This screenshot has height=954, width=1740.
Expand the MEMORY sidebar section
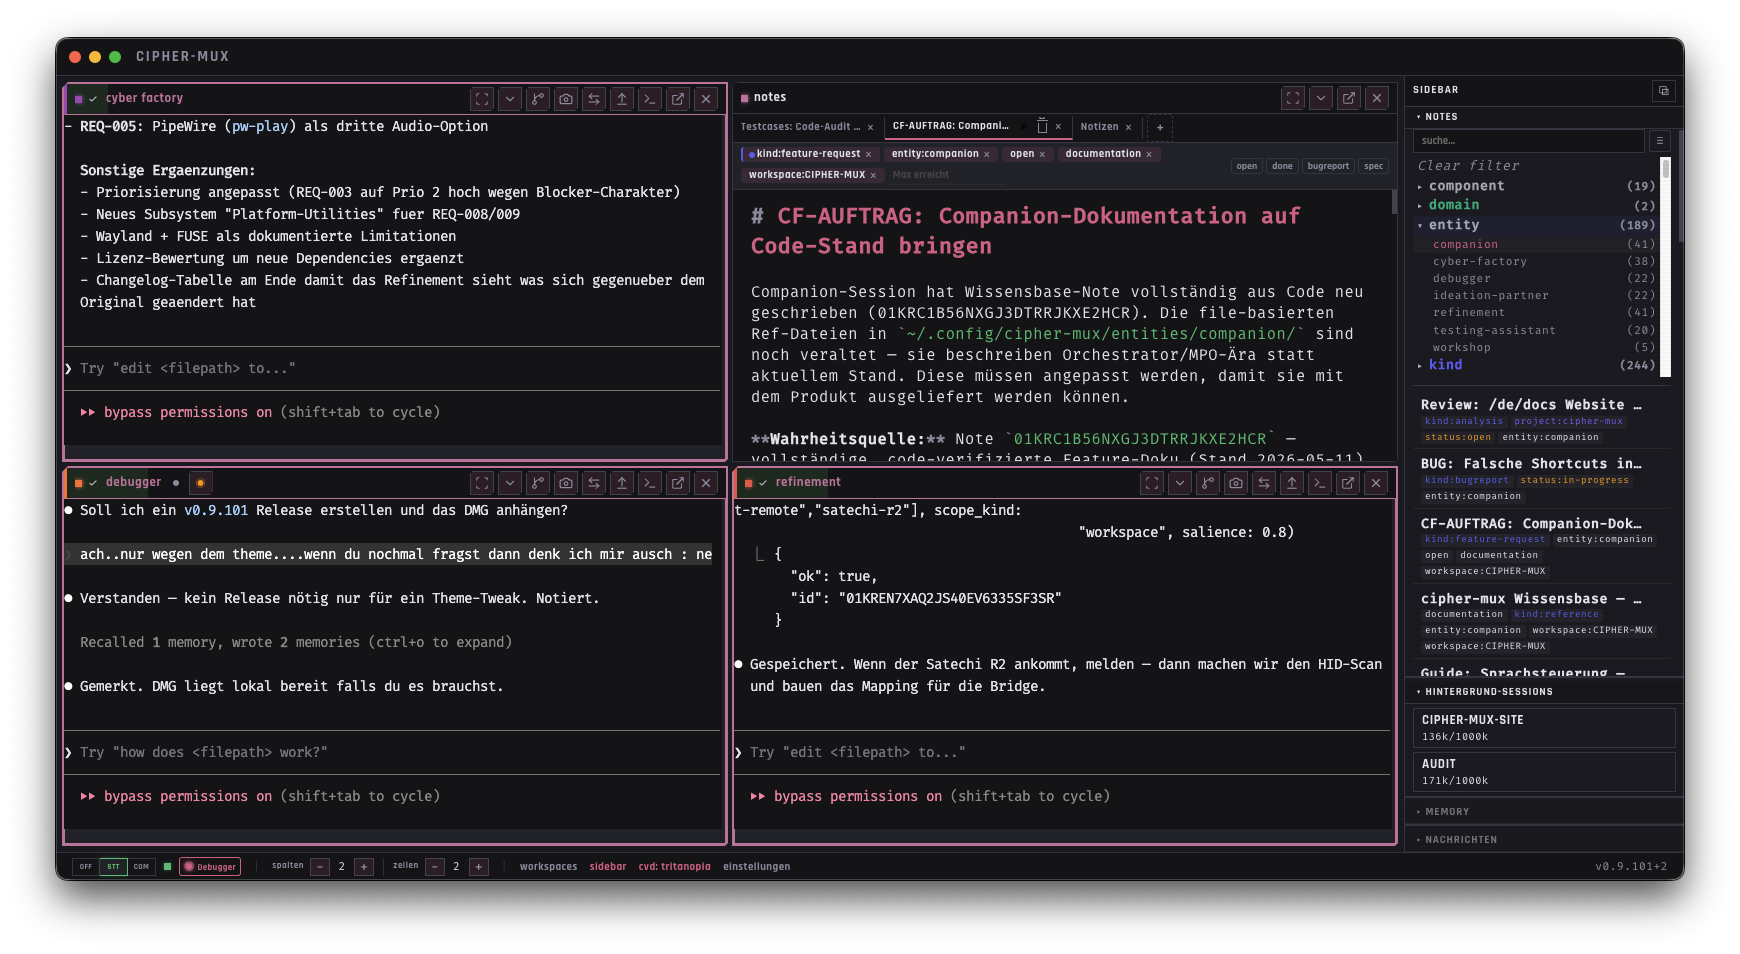click(1544, 812)
